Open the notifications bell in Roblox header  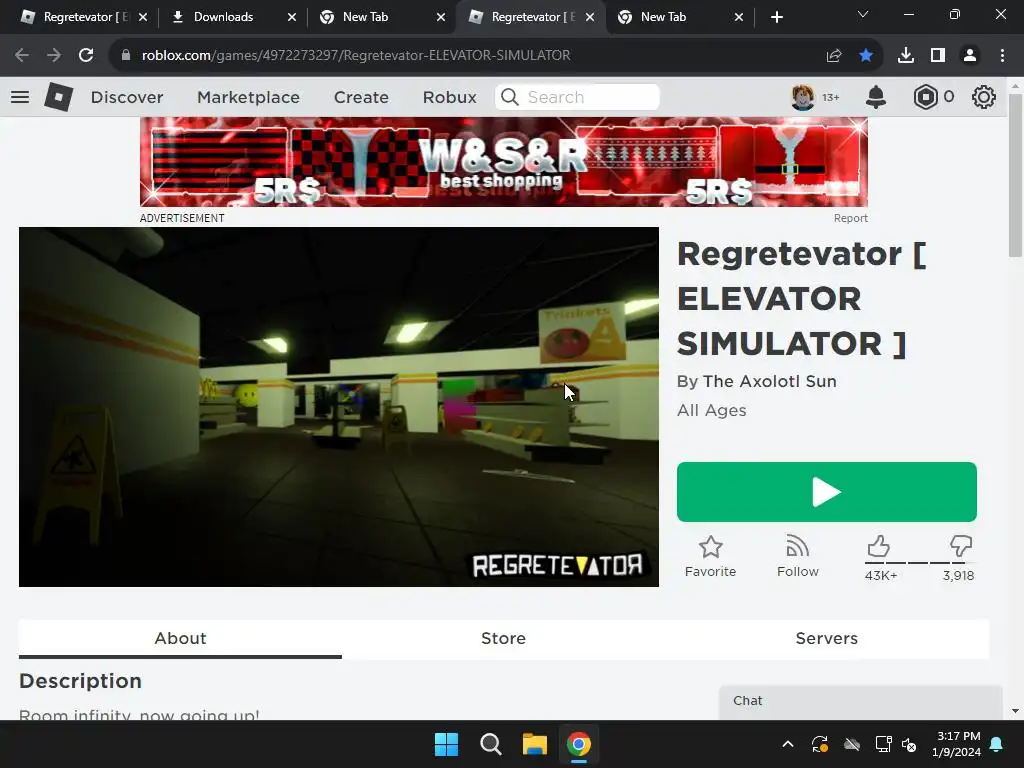tap(876, 97)
